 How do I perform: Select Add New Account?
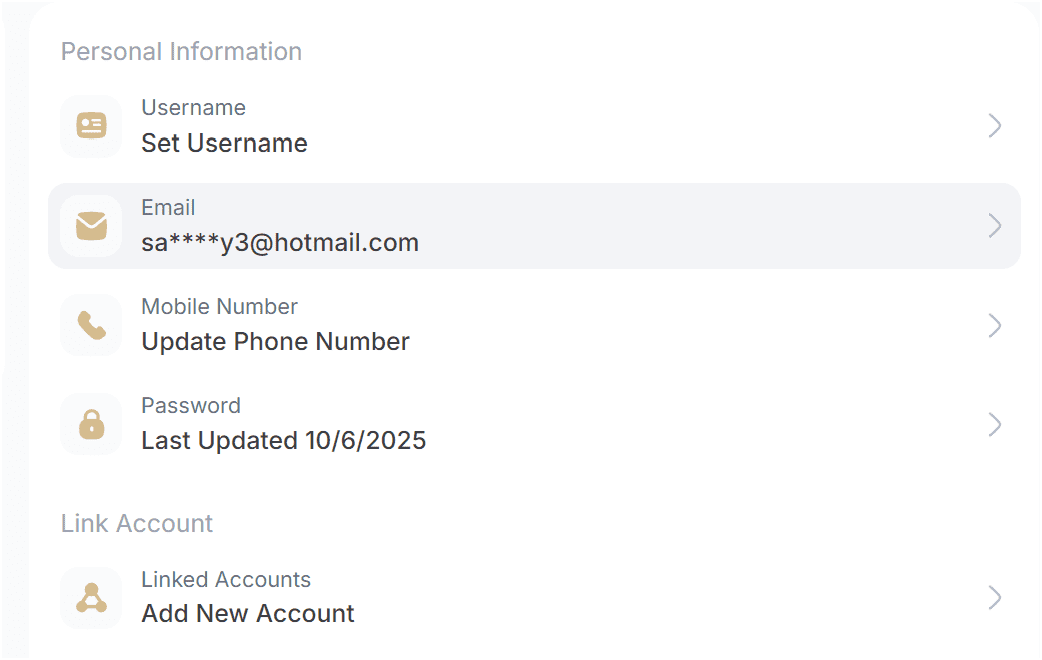tap(247, 613)
